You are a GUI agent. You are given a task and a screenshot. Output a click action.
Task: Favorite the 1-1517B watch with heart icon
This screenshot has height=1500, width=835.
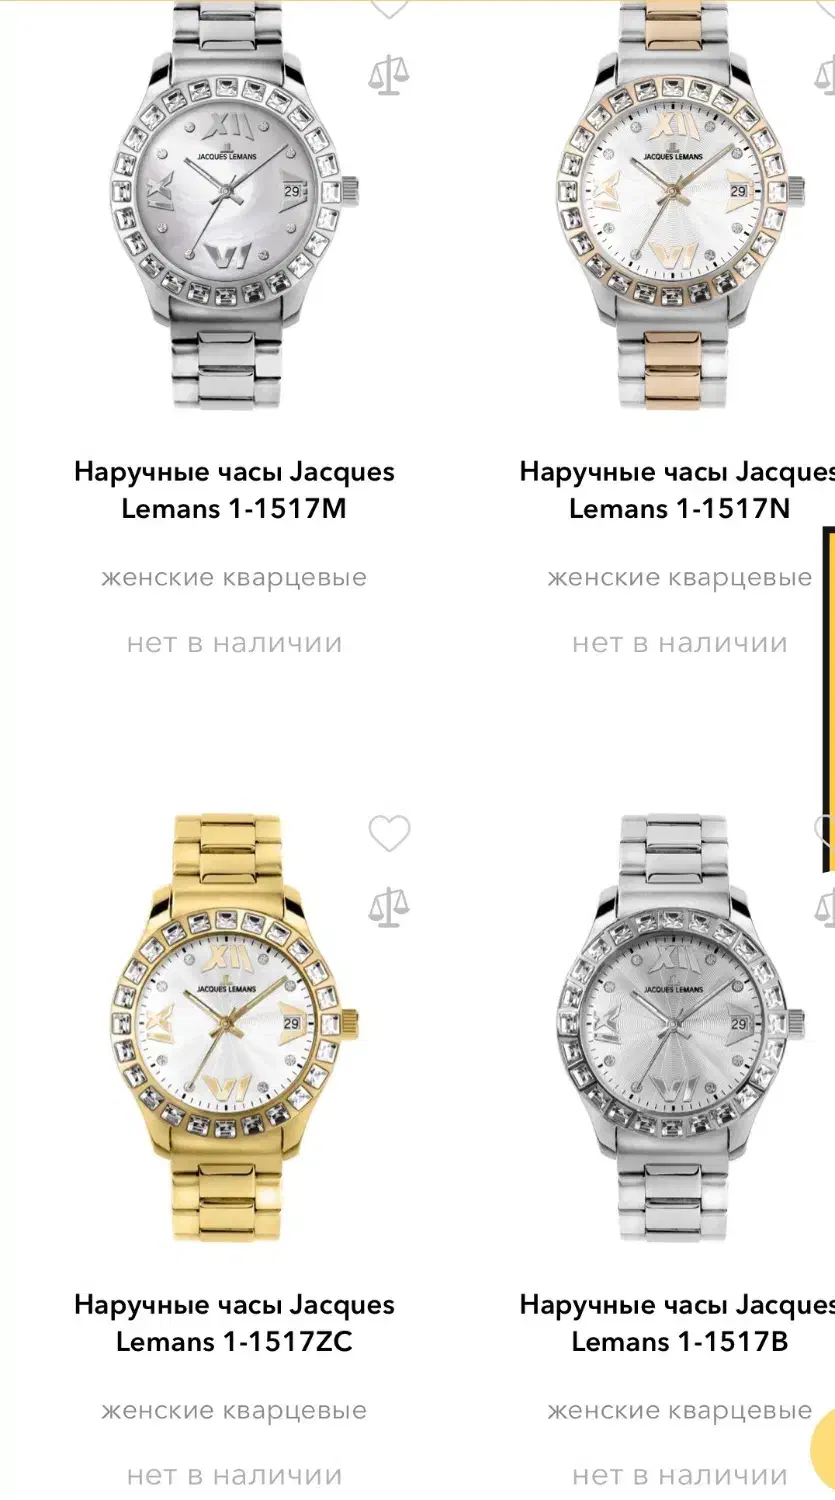[826, 830]
